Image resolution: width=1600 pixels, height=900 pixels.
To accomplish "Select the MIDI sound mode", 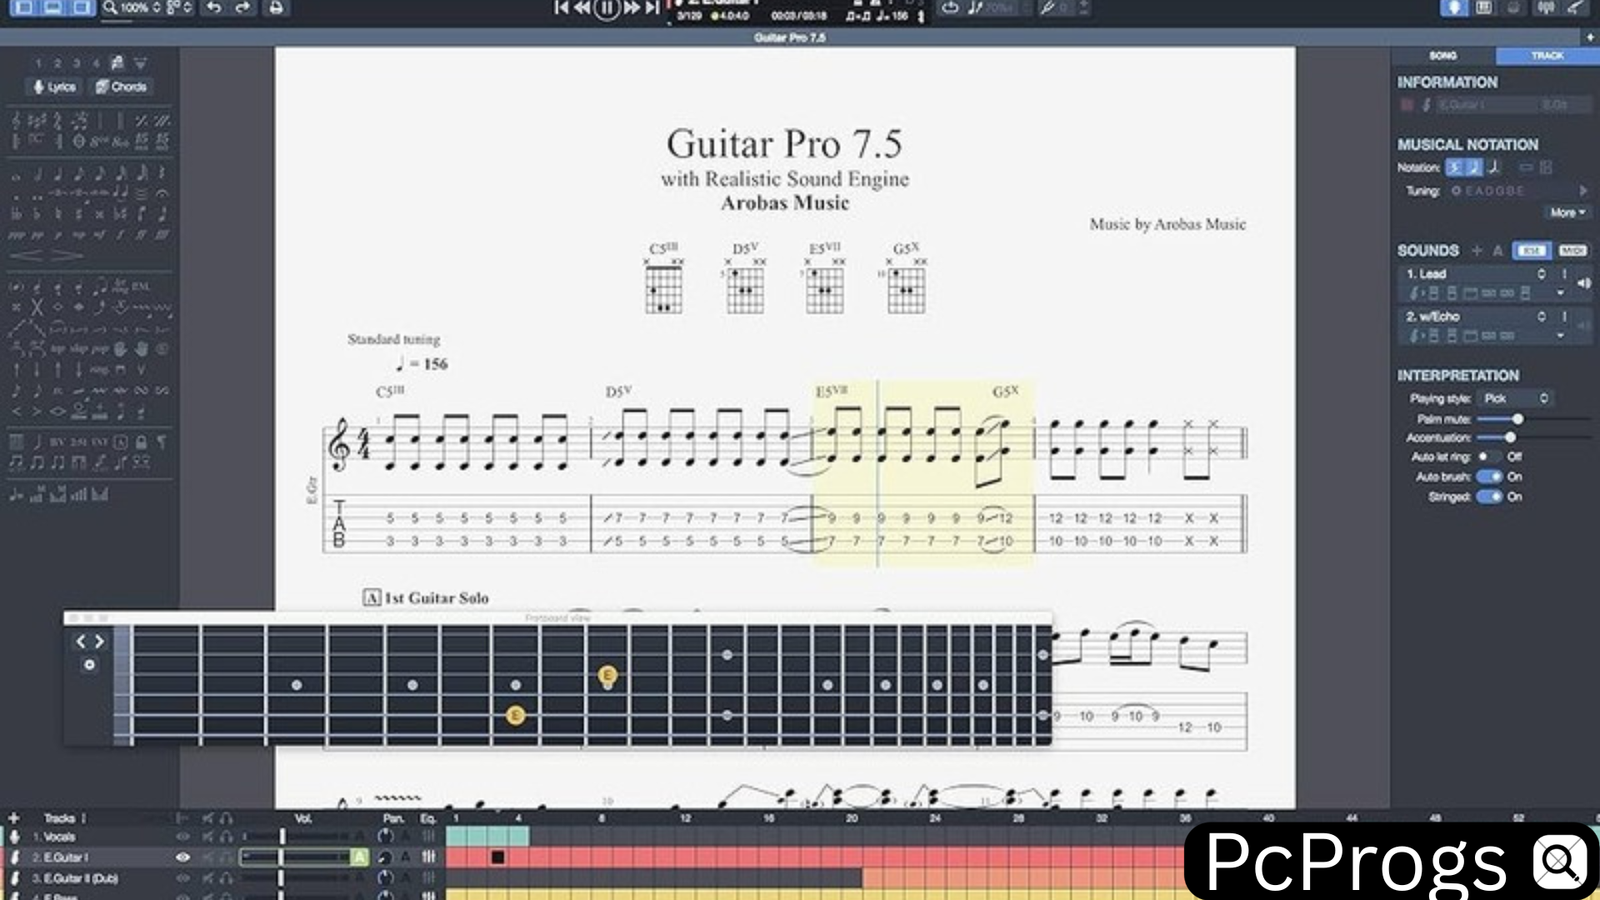I will coord(1571,250).
